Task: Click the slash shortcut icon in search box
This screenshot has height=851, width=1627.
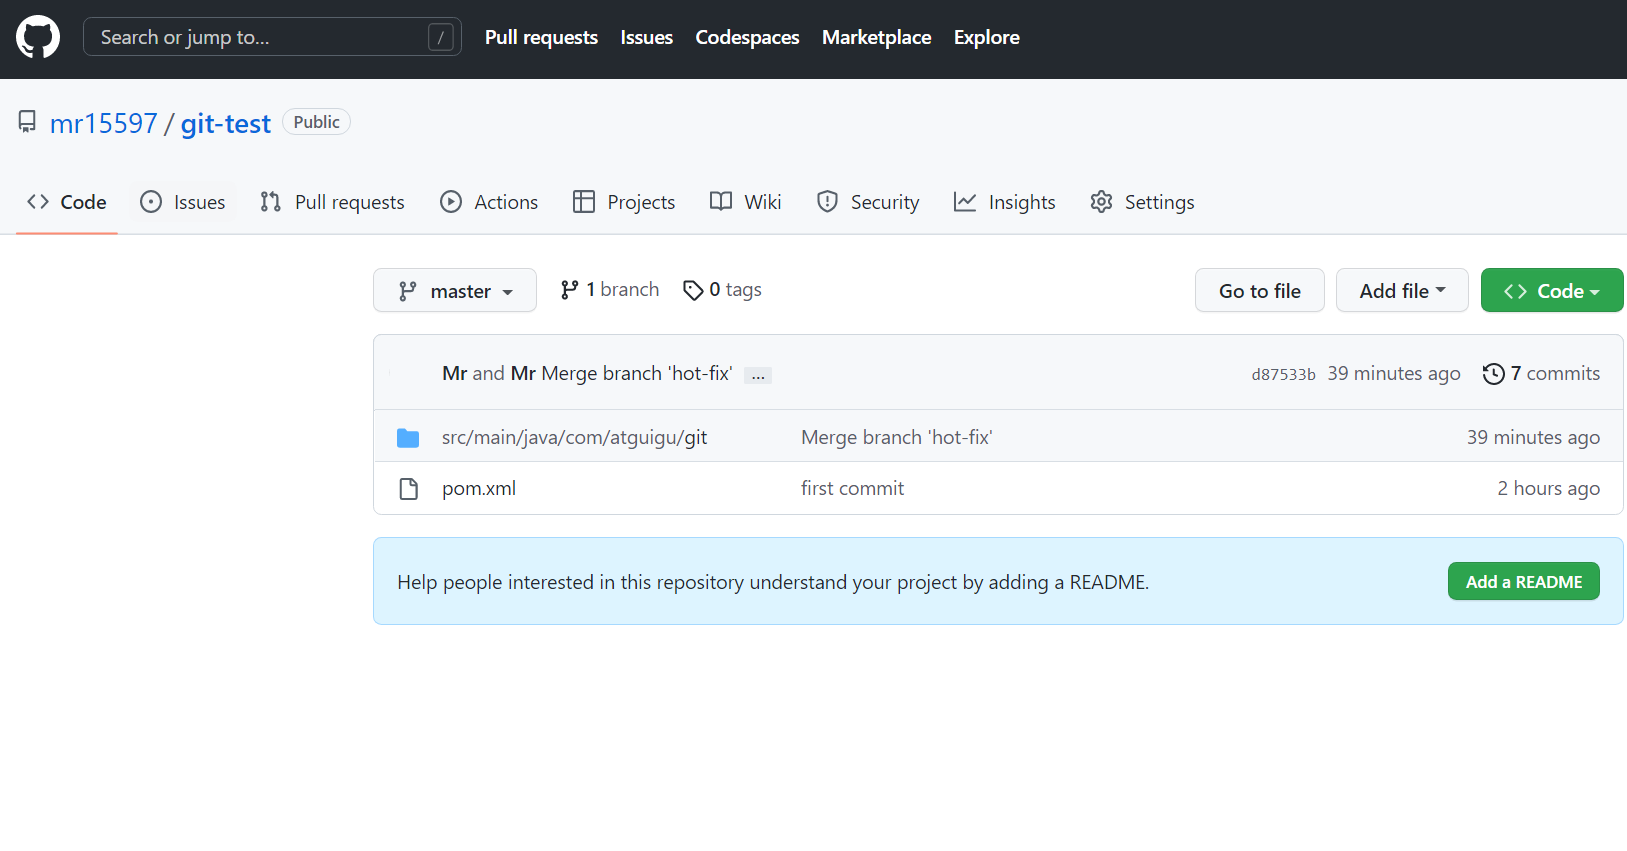Action: [x=440, y=37]
